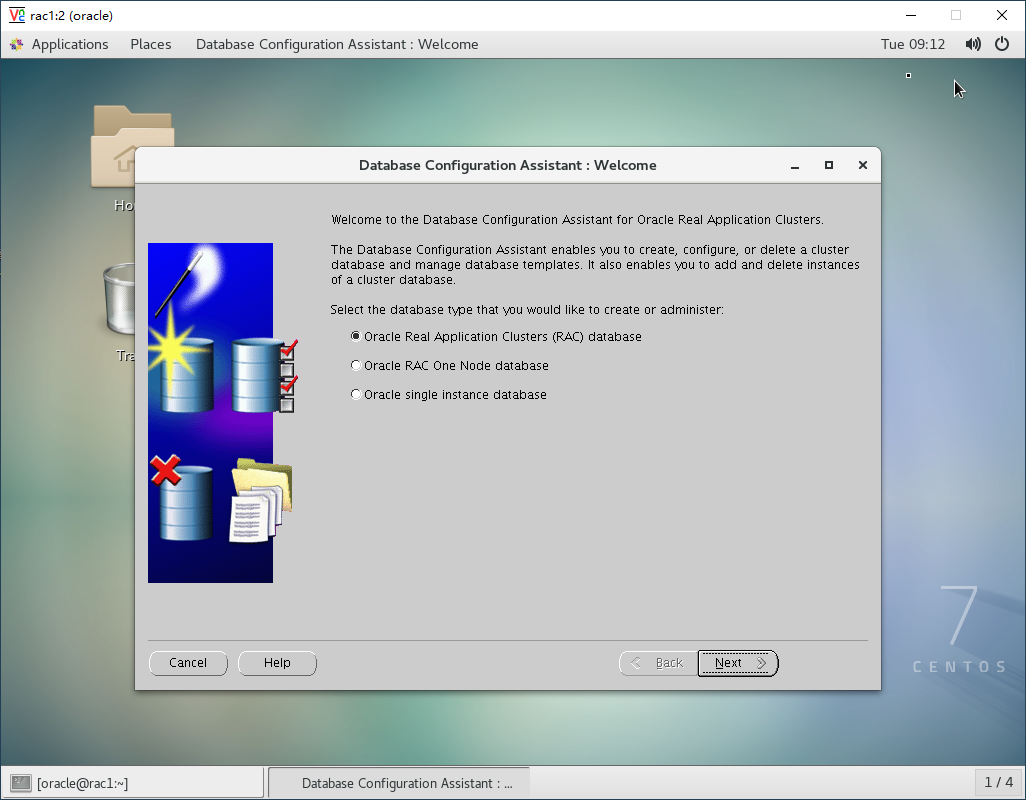Screen dimensions: 1026x800
Task: Open the Applications menu
Action: tap(70, 44)
